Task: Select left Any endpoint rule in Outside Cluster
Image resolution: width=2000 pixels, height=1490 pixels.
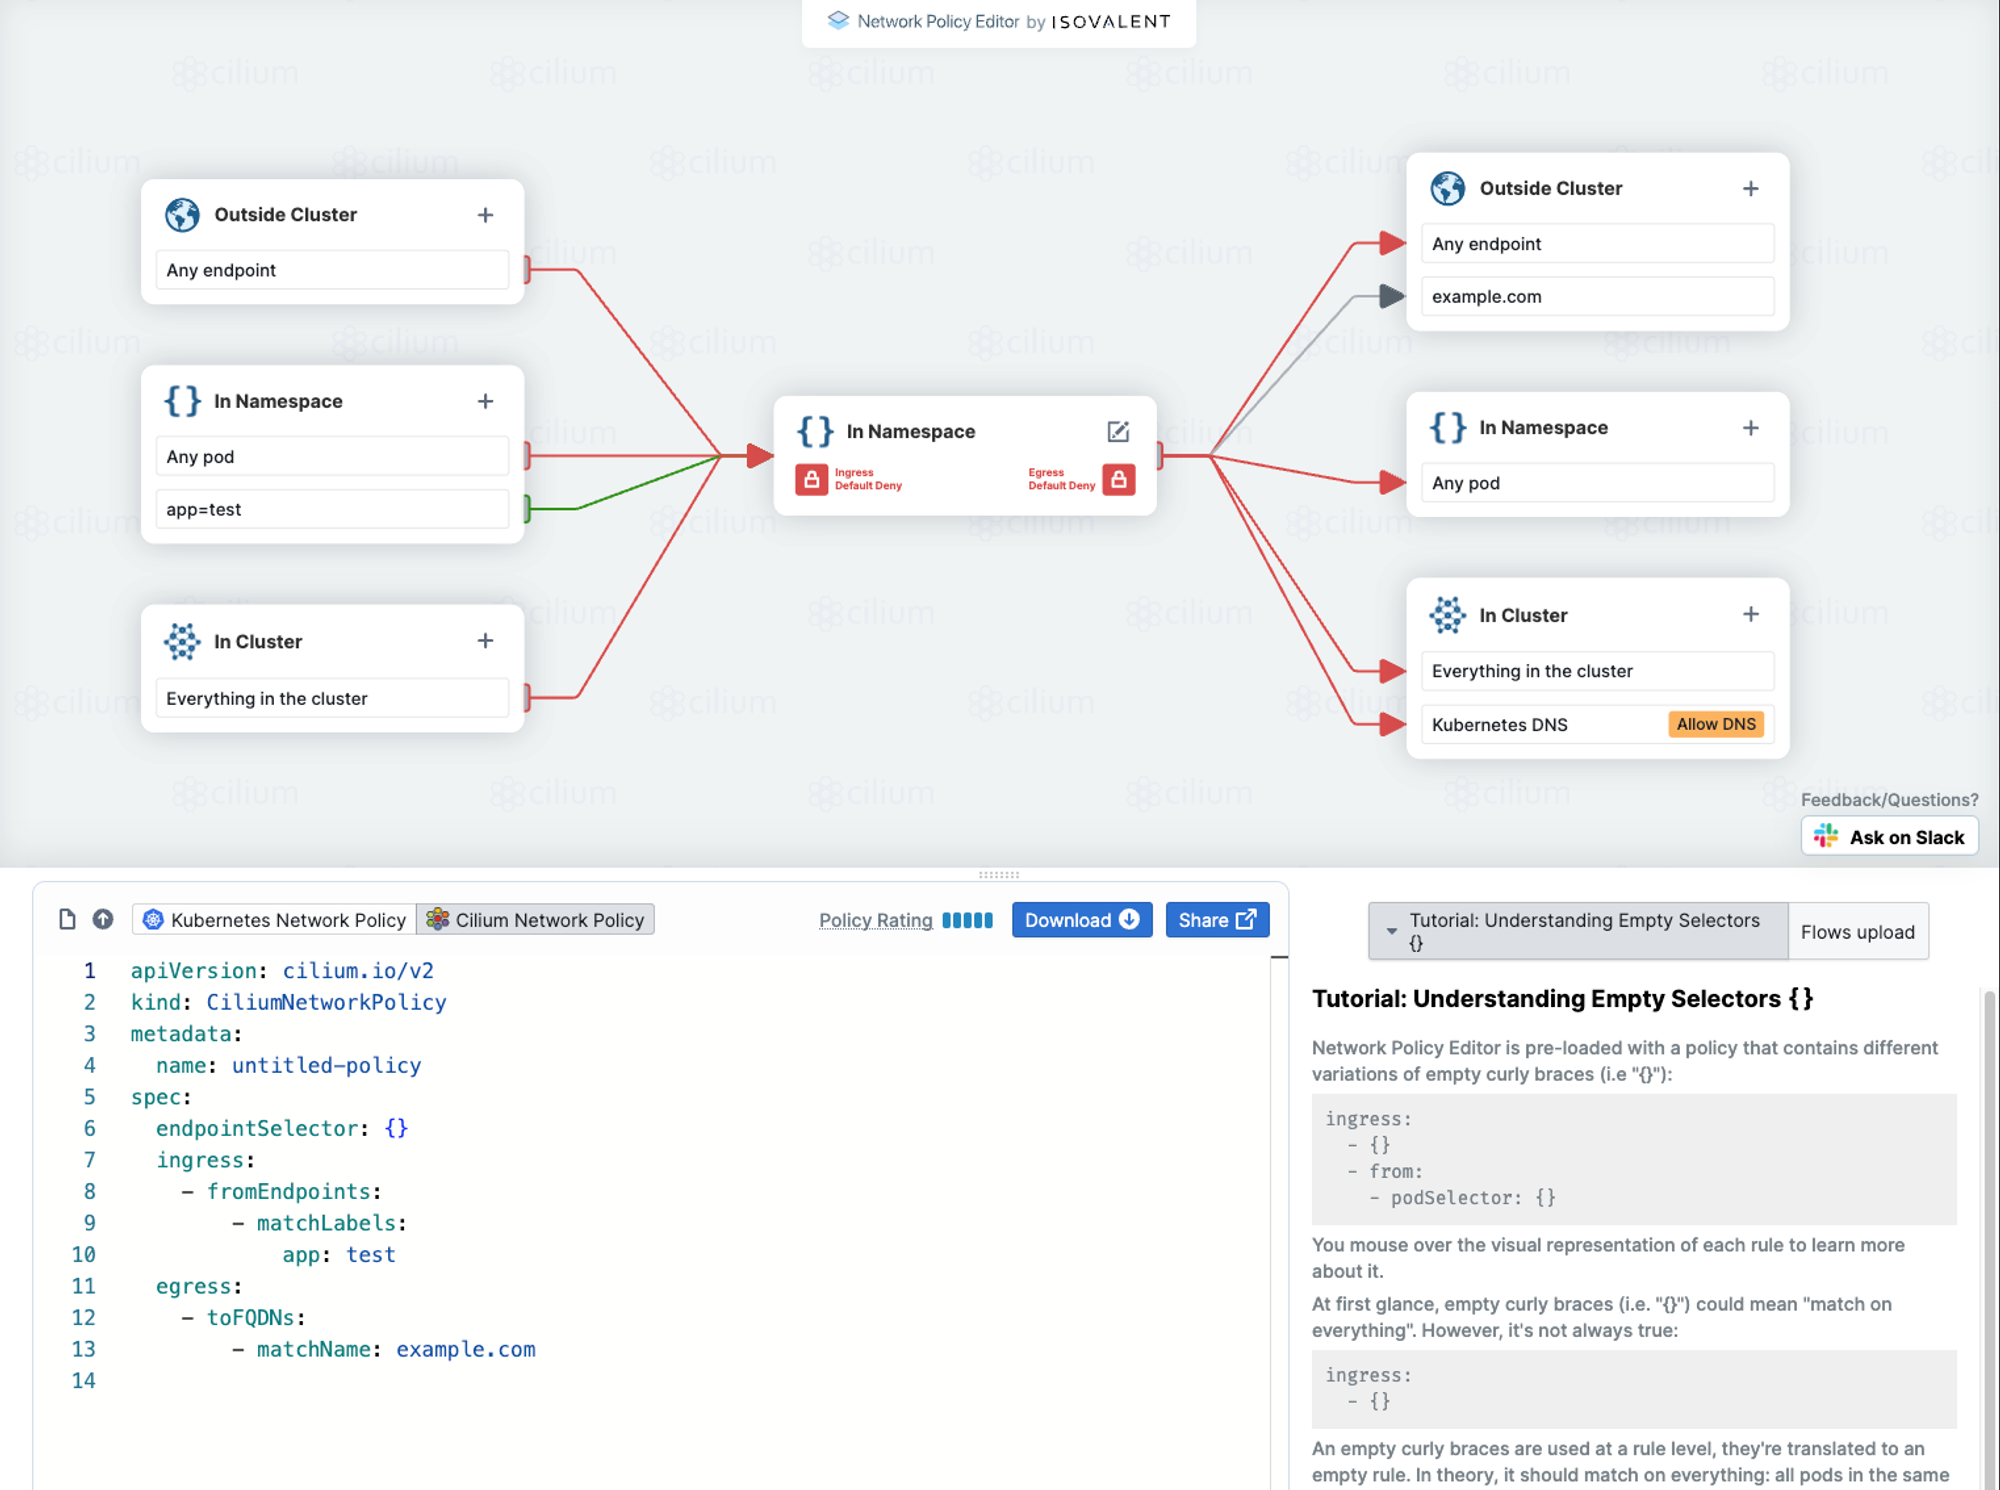Action: pos(332,270)
